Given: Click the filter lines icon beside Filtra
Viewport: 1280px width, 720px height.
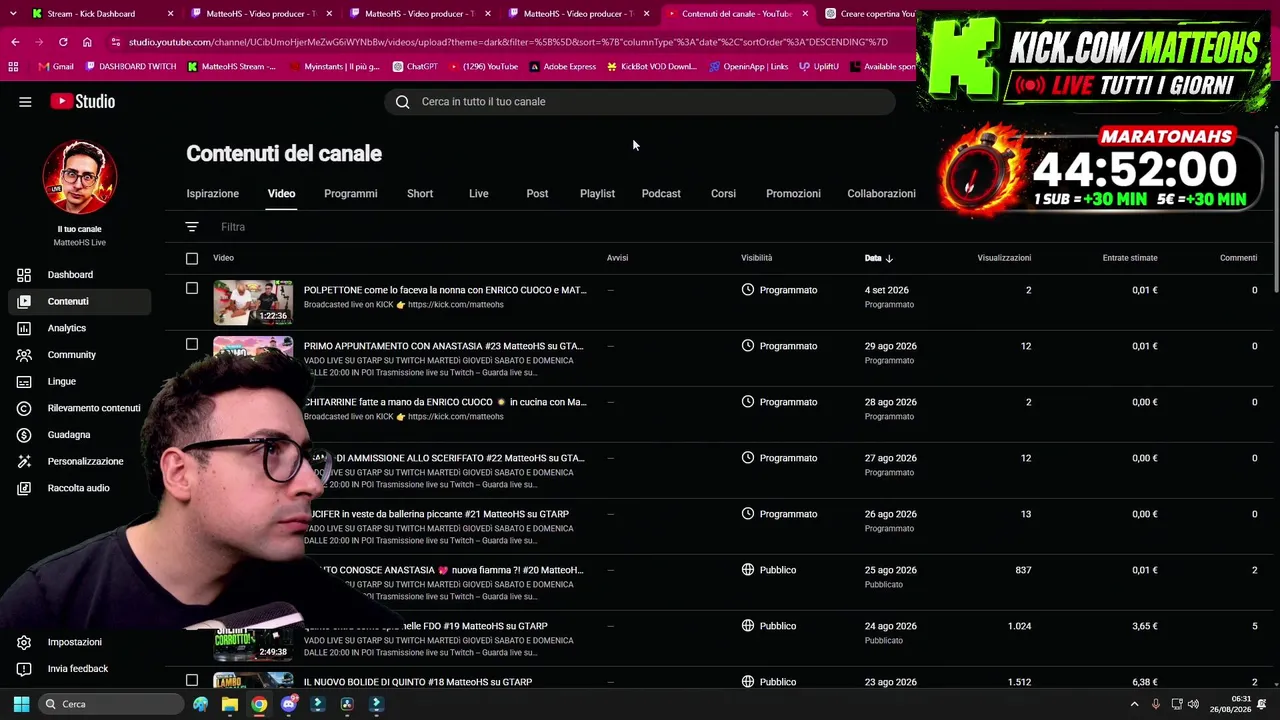Looking at the screenshot, I should pos(192,227).
